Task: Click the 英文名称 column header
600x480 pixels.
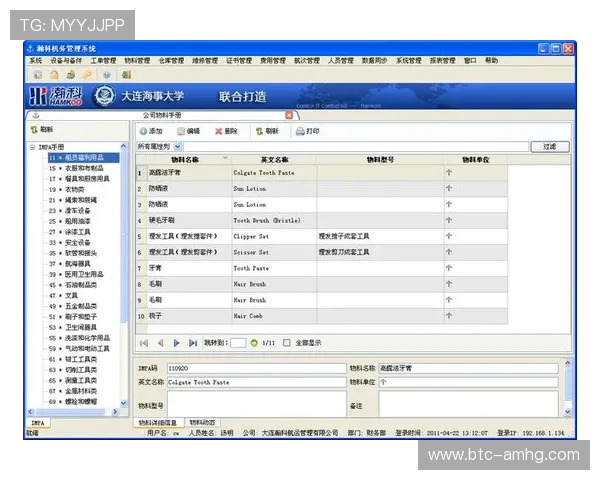Action: (x=274, y=160)
